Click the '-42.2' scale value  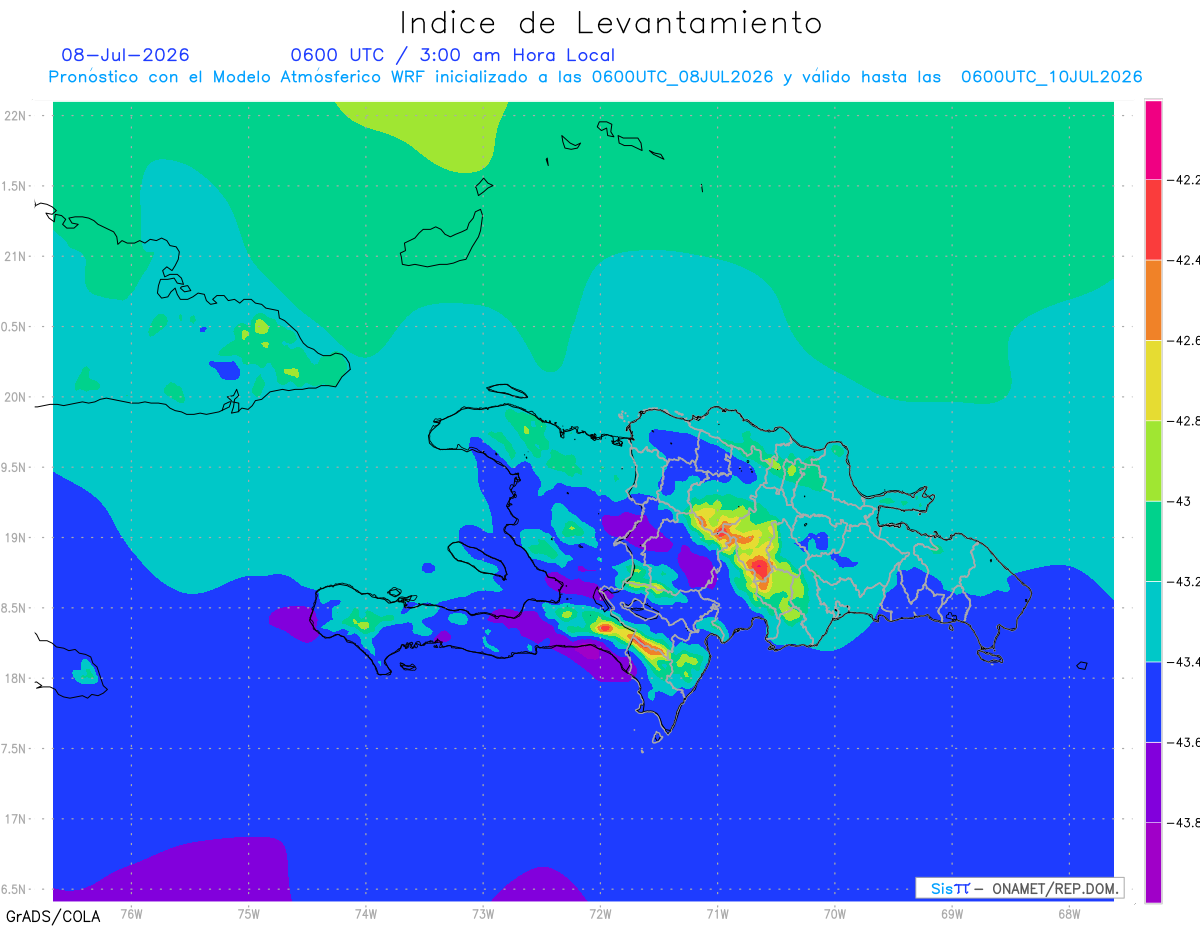(x=1184, y=180)
